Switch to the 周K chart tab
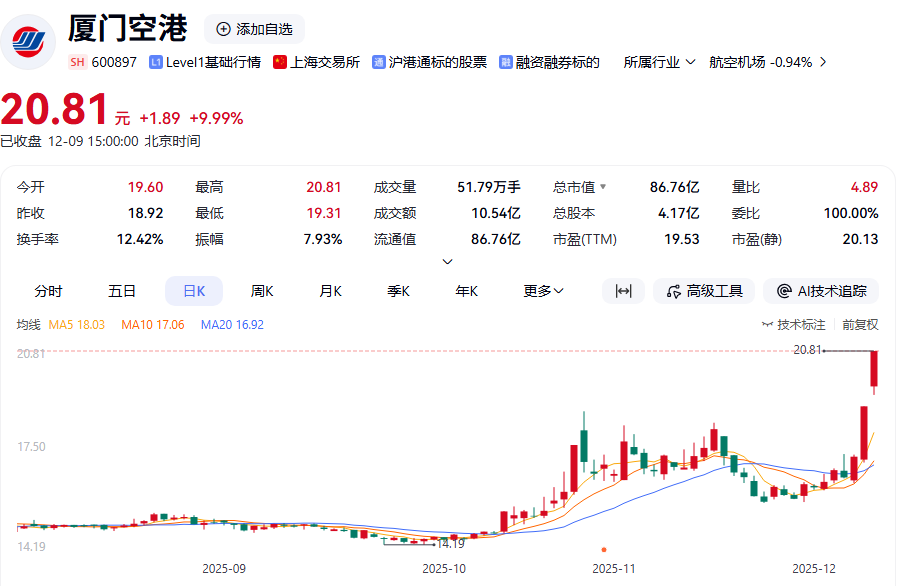Viewport: 902px width, 586px height. coord(262,291)
